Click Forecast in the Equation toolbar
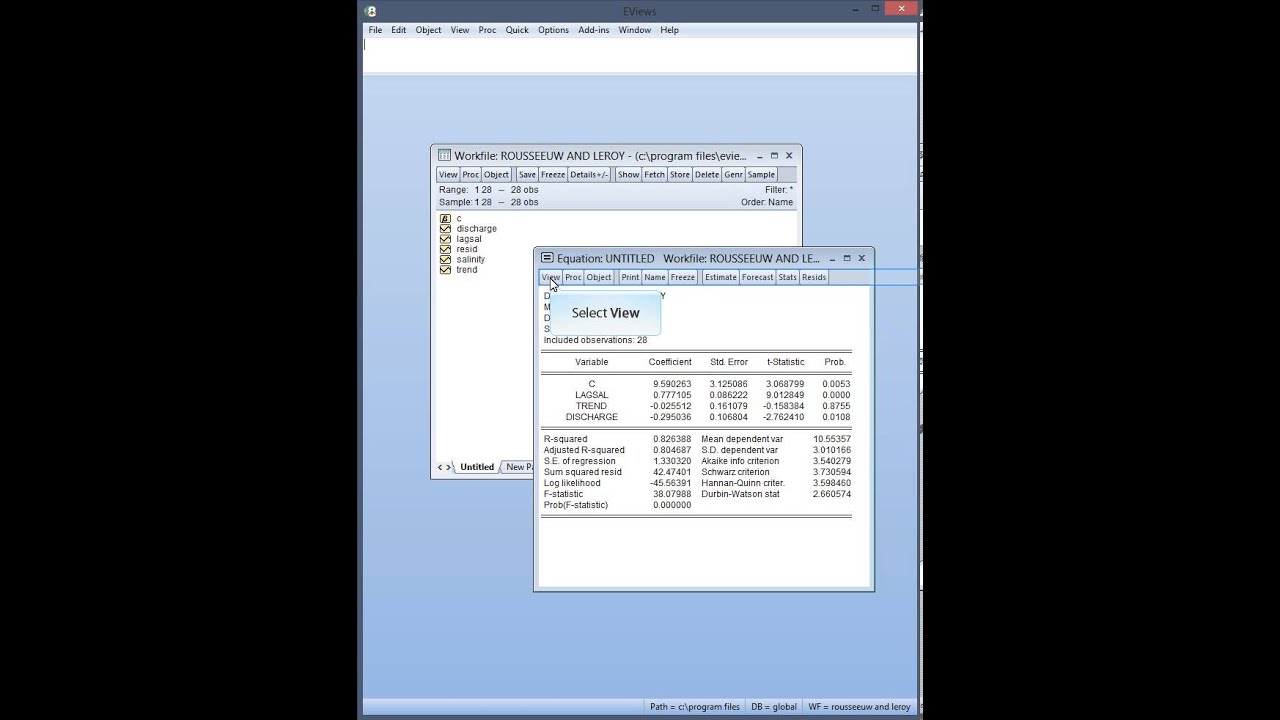The height and width of the screenshot is (720, 1280). pyautogui.click(x=757, y=278)
